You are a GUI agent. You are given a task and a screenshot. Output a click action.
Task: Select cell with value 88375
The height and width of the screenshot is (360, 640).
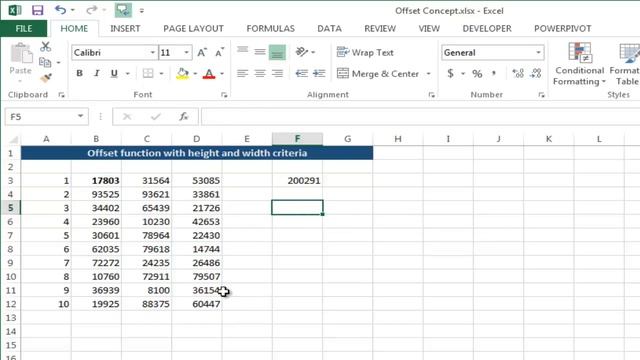tap(147, 304)
